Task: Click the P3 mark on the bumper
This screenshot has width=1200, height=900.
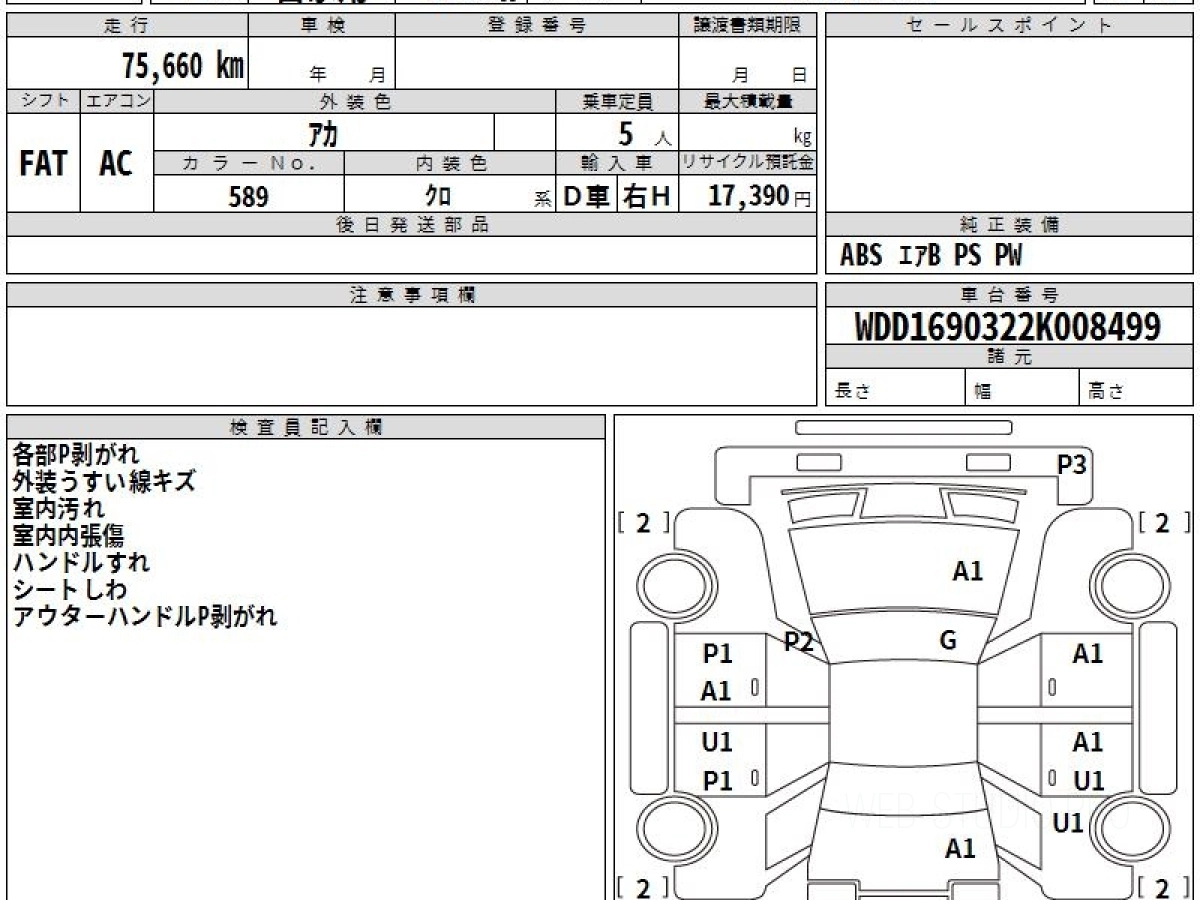Action: 1073,464
